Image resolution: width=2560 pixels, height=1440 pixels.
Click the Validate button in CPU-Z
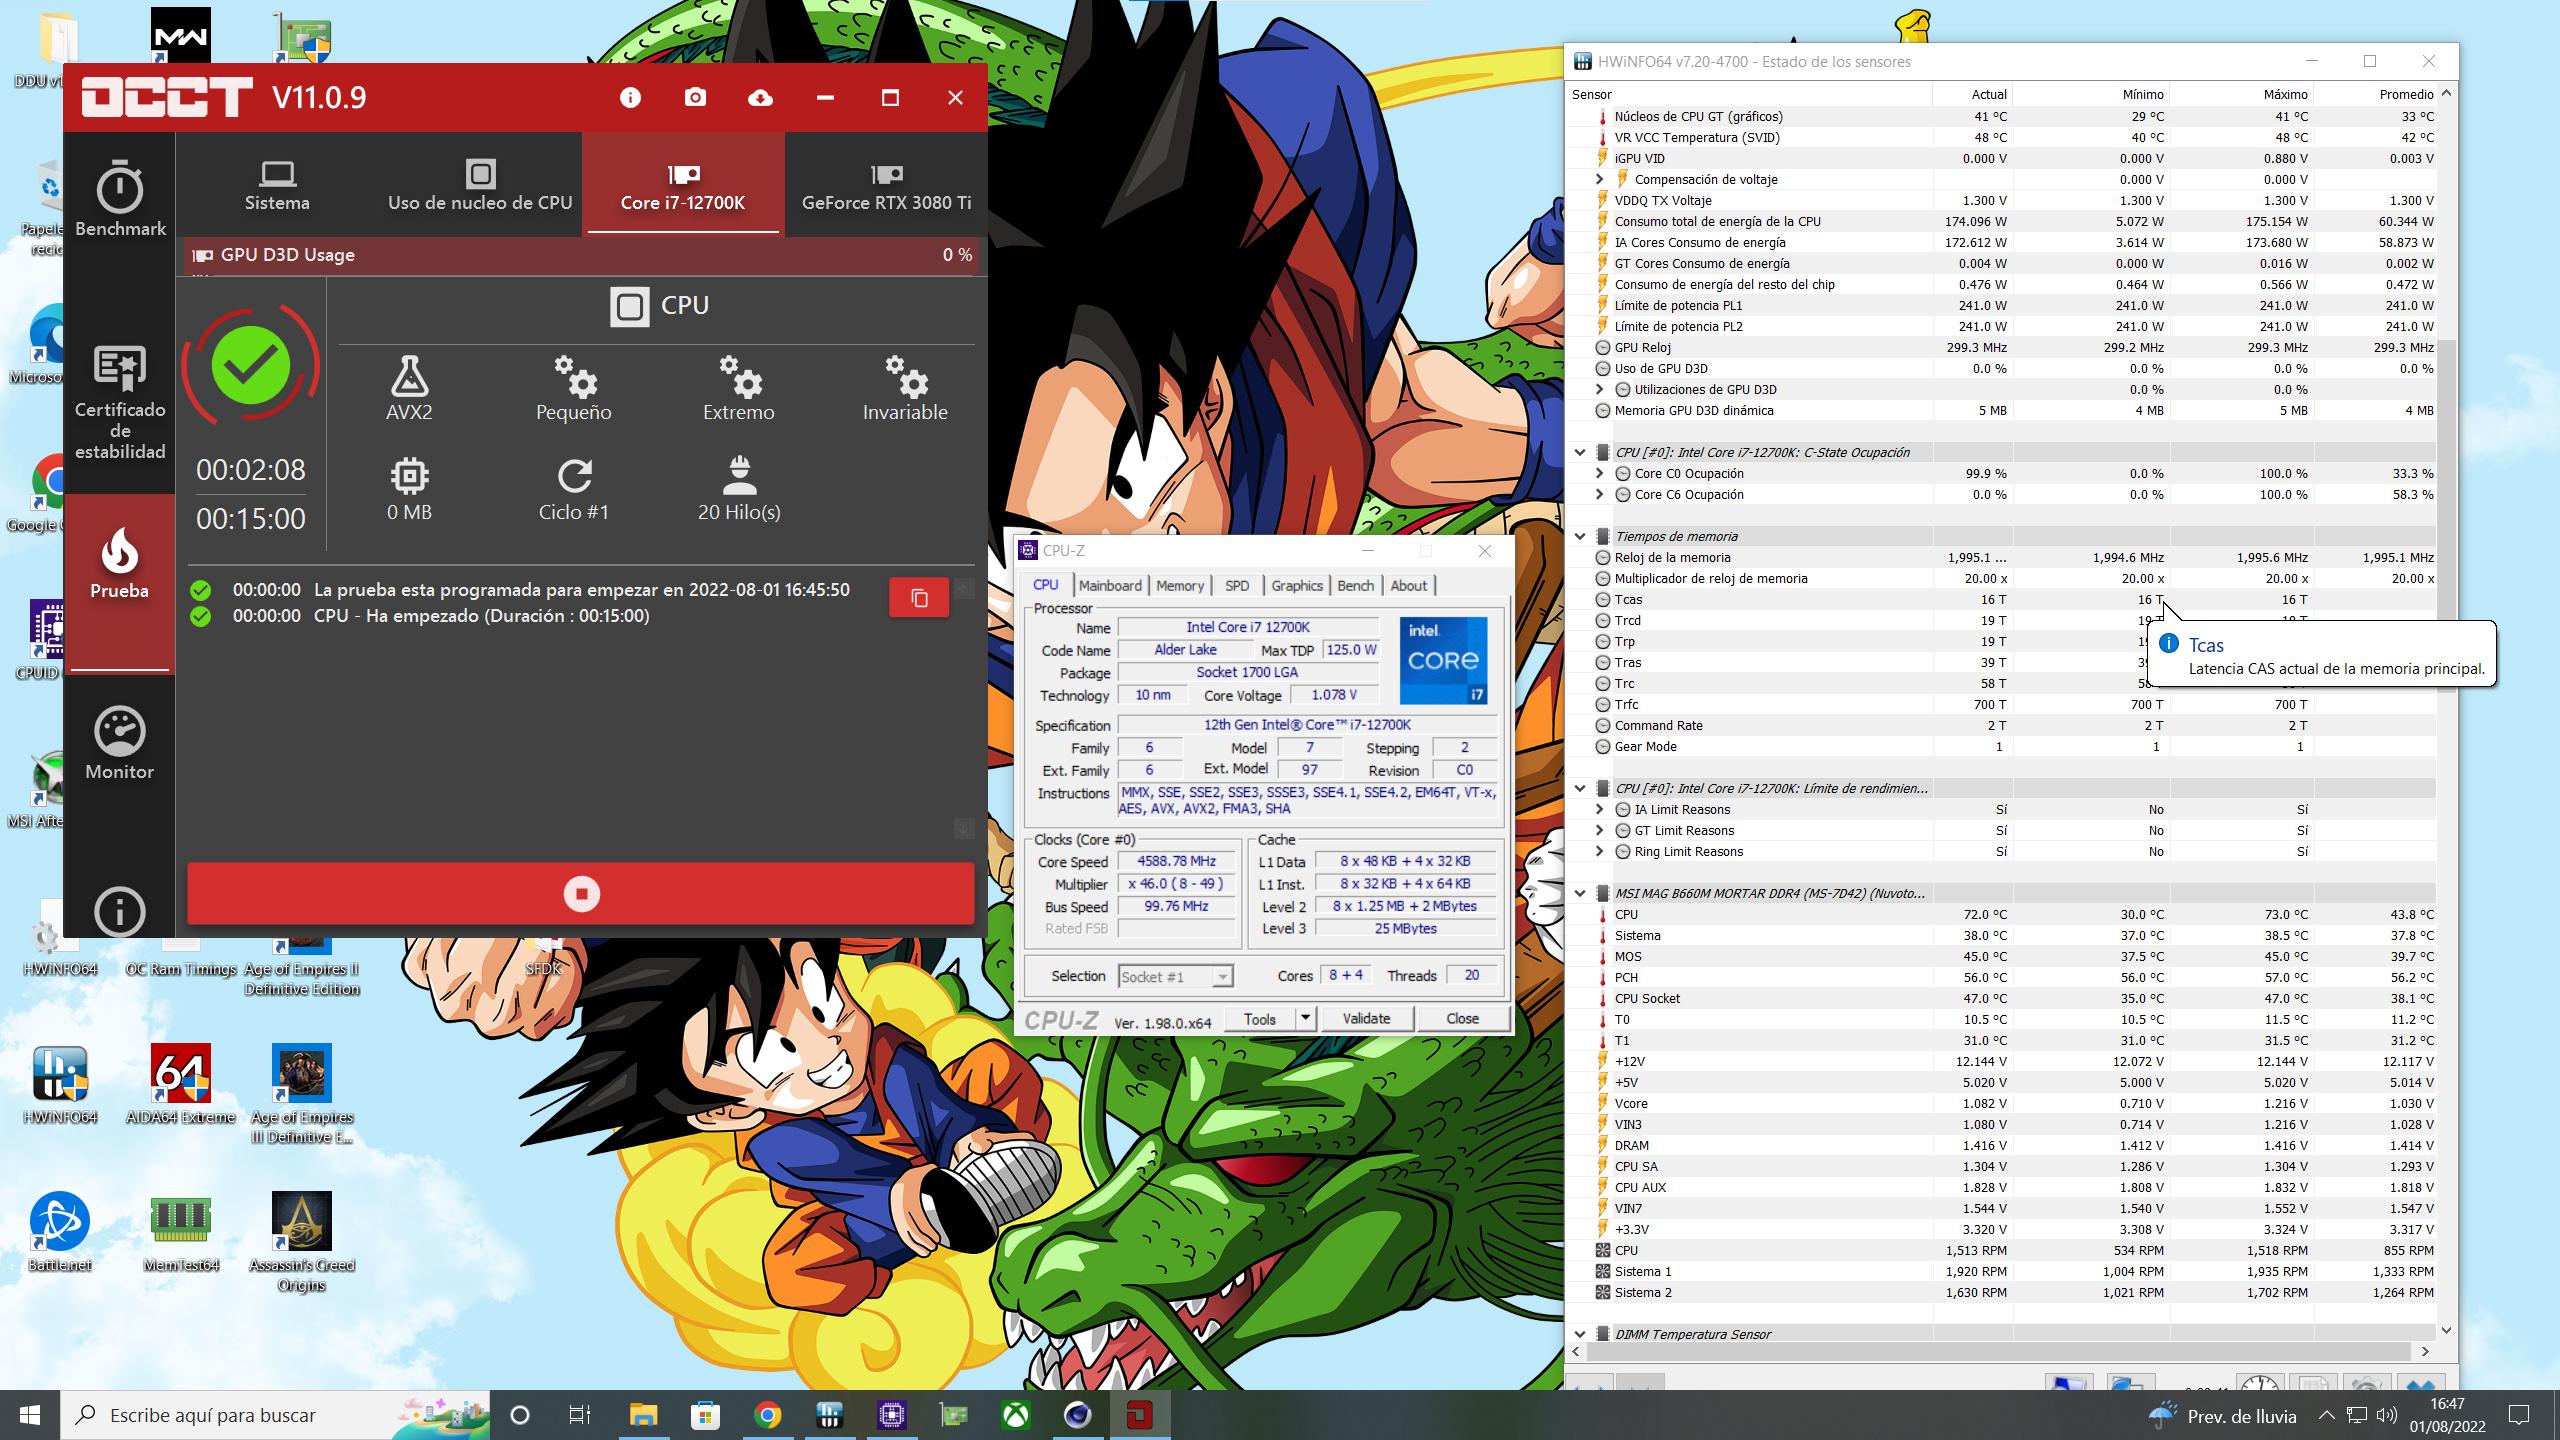point(1366,1018)
